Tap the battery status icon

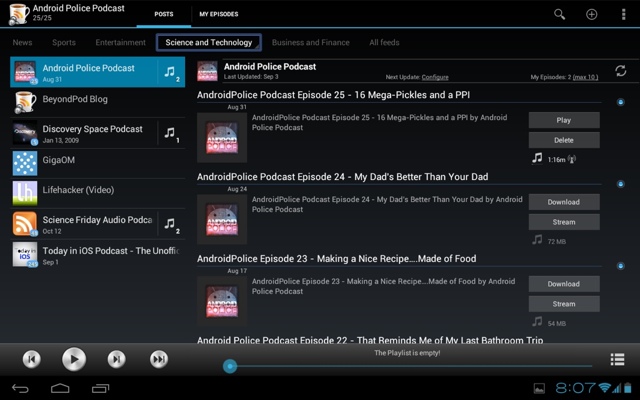628,388
